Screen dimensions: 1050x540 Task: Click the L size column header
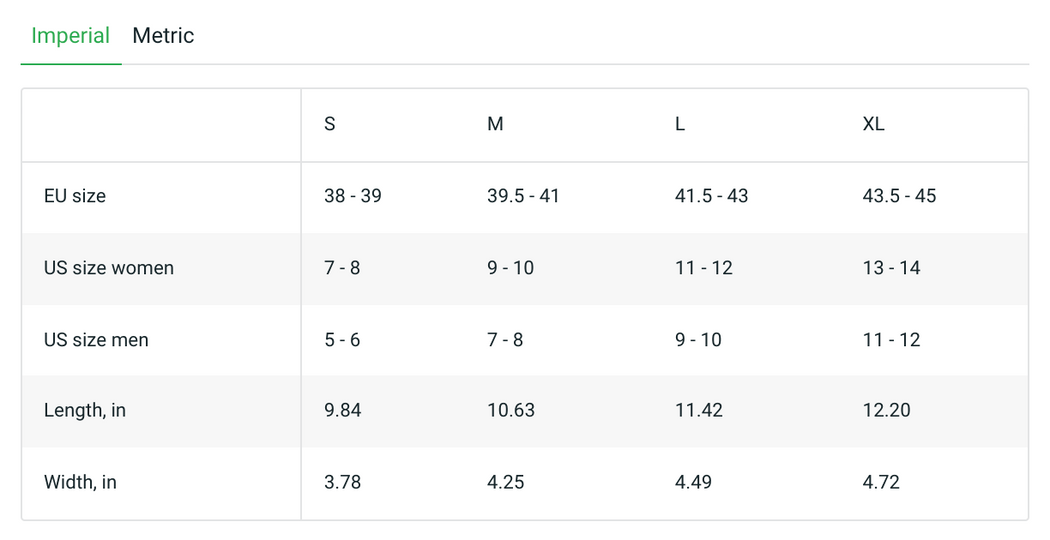tap(680, 125)
